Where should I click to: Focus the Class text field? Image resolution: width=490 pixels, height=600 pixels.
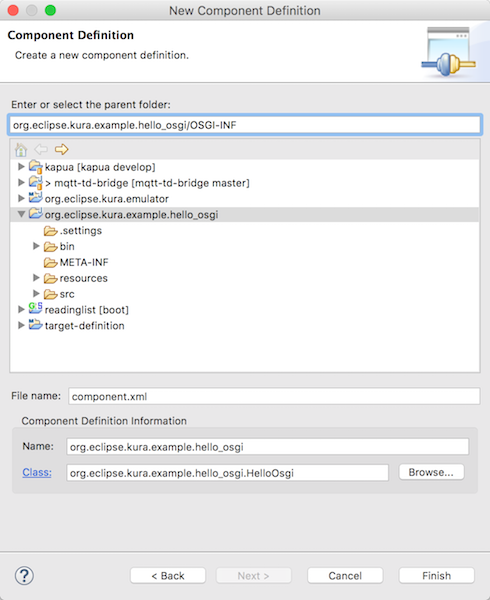point(228,473)
